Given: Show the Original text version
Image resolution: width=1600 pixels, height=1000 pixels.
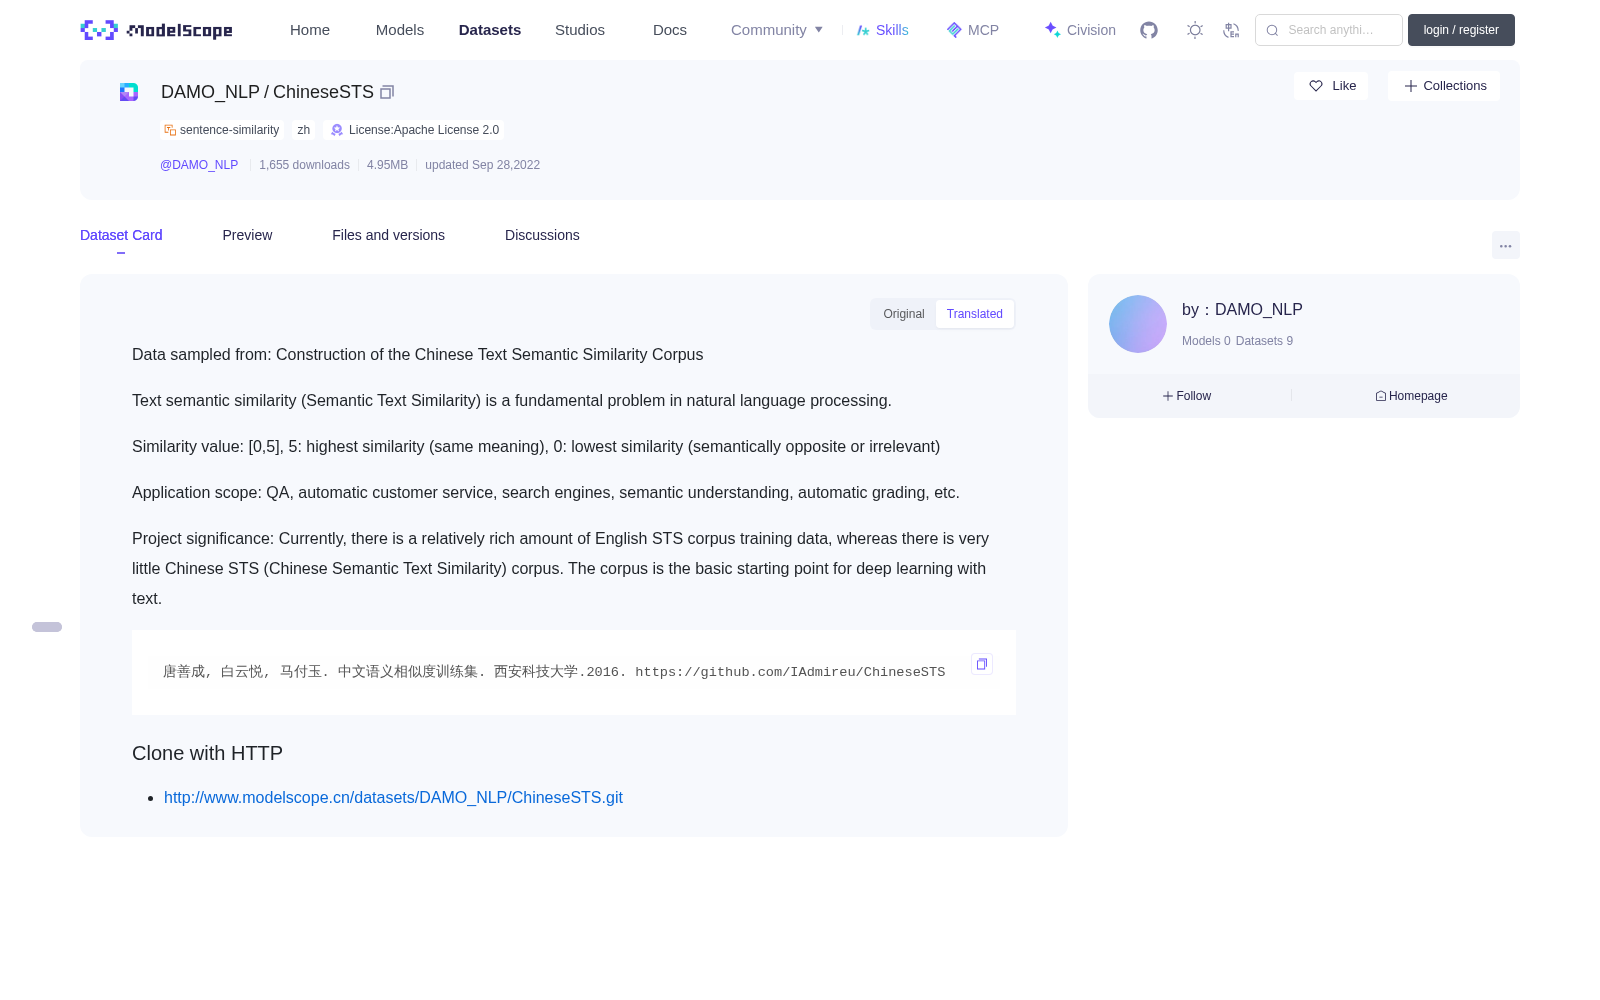Looking at the screenshot, I should point(904,314).
